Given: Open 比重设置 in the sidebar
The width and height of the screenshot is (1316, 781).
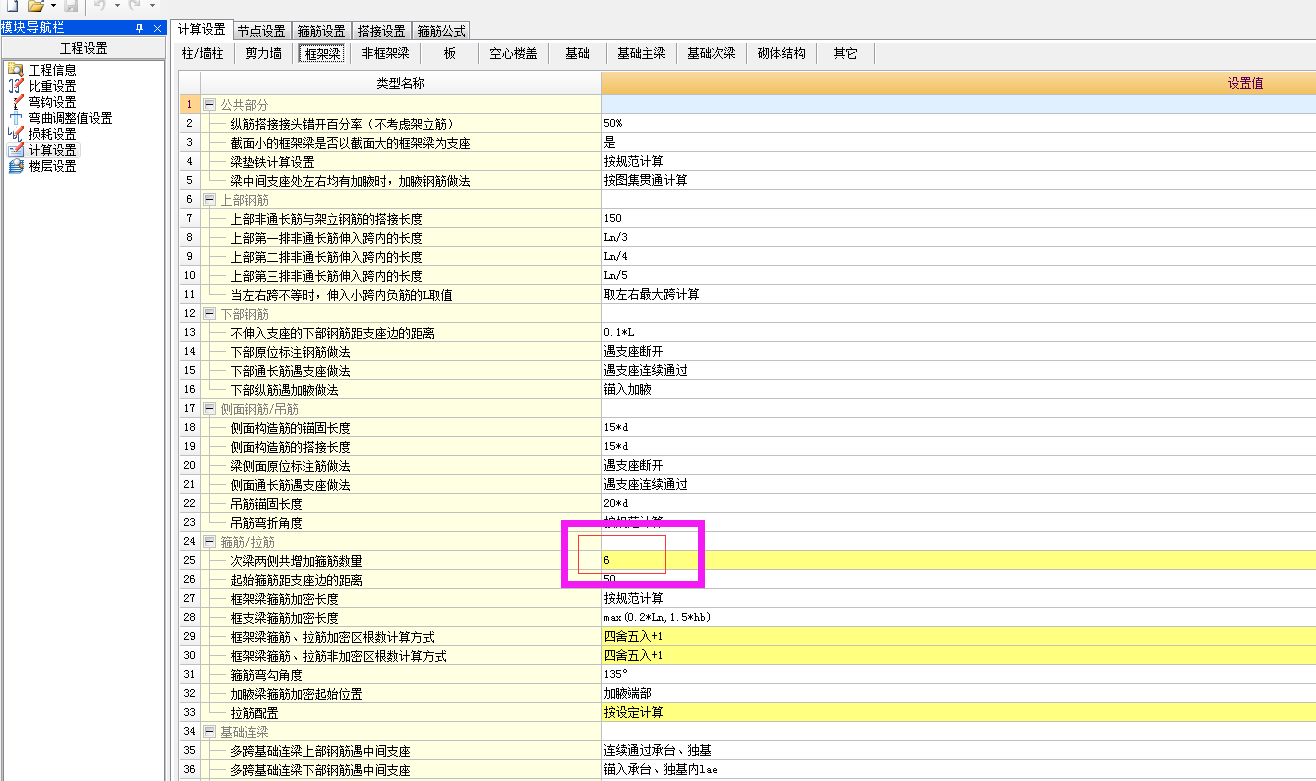Looking at the screenshot, I should (52, 86).
